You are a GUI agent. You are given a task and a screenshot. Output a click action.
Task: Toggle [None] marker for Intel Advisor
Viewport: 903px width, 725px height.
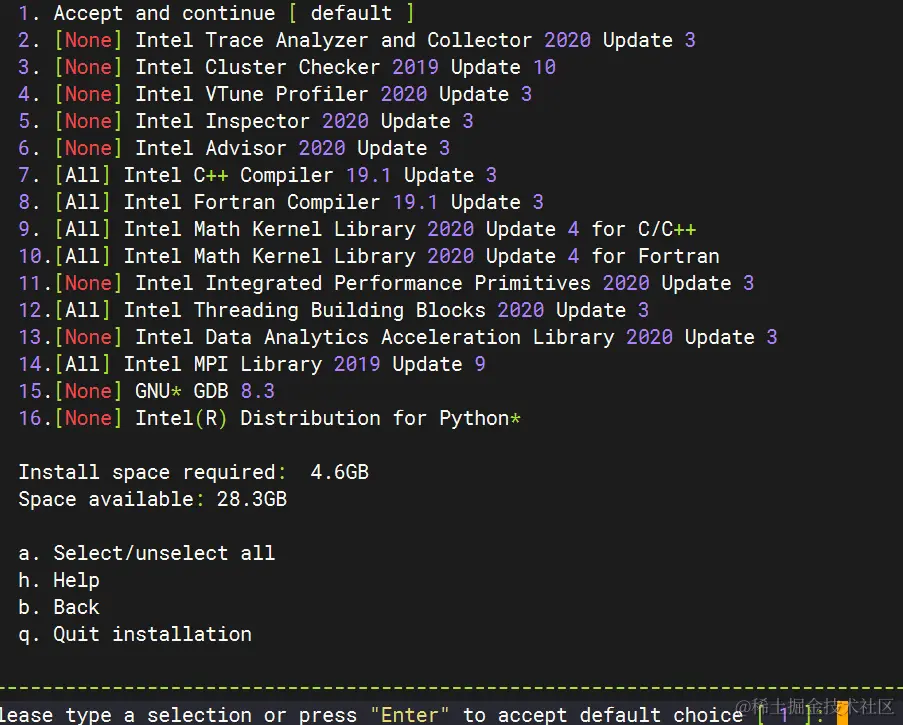[x=88, y=149]
